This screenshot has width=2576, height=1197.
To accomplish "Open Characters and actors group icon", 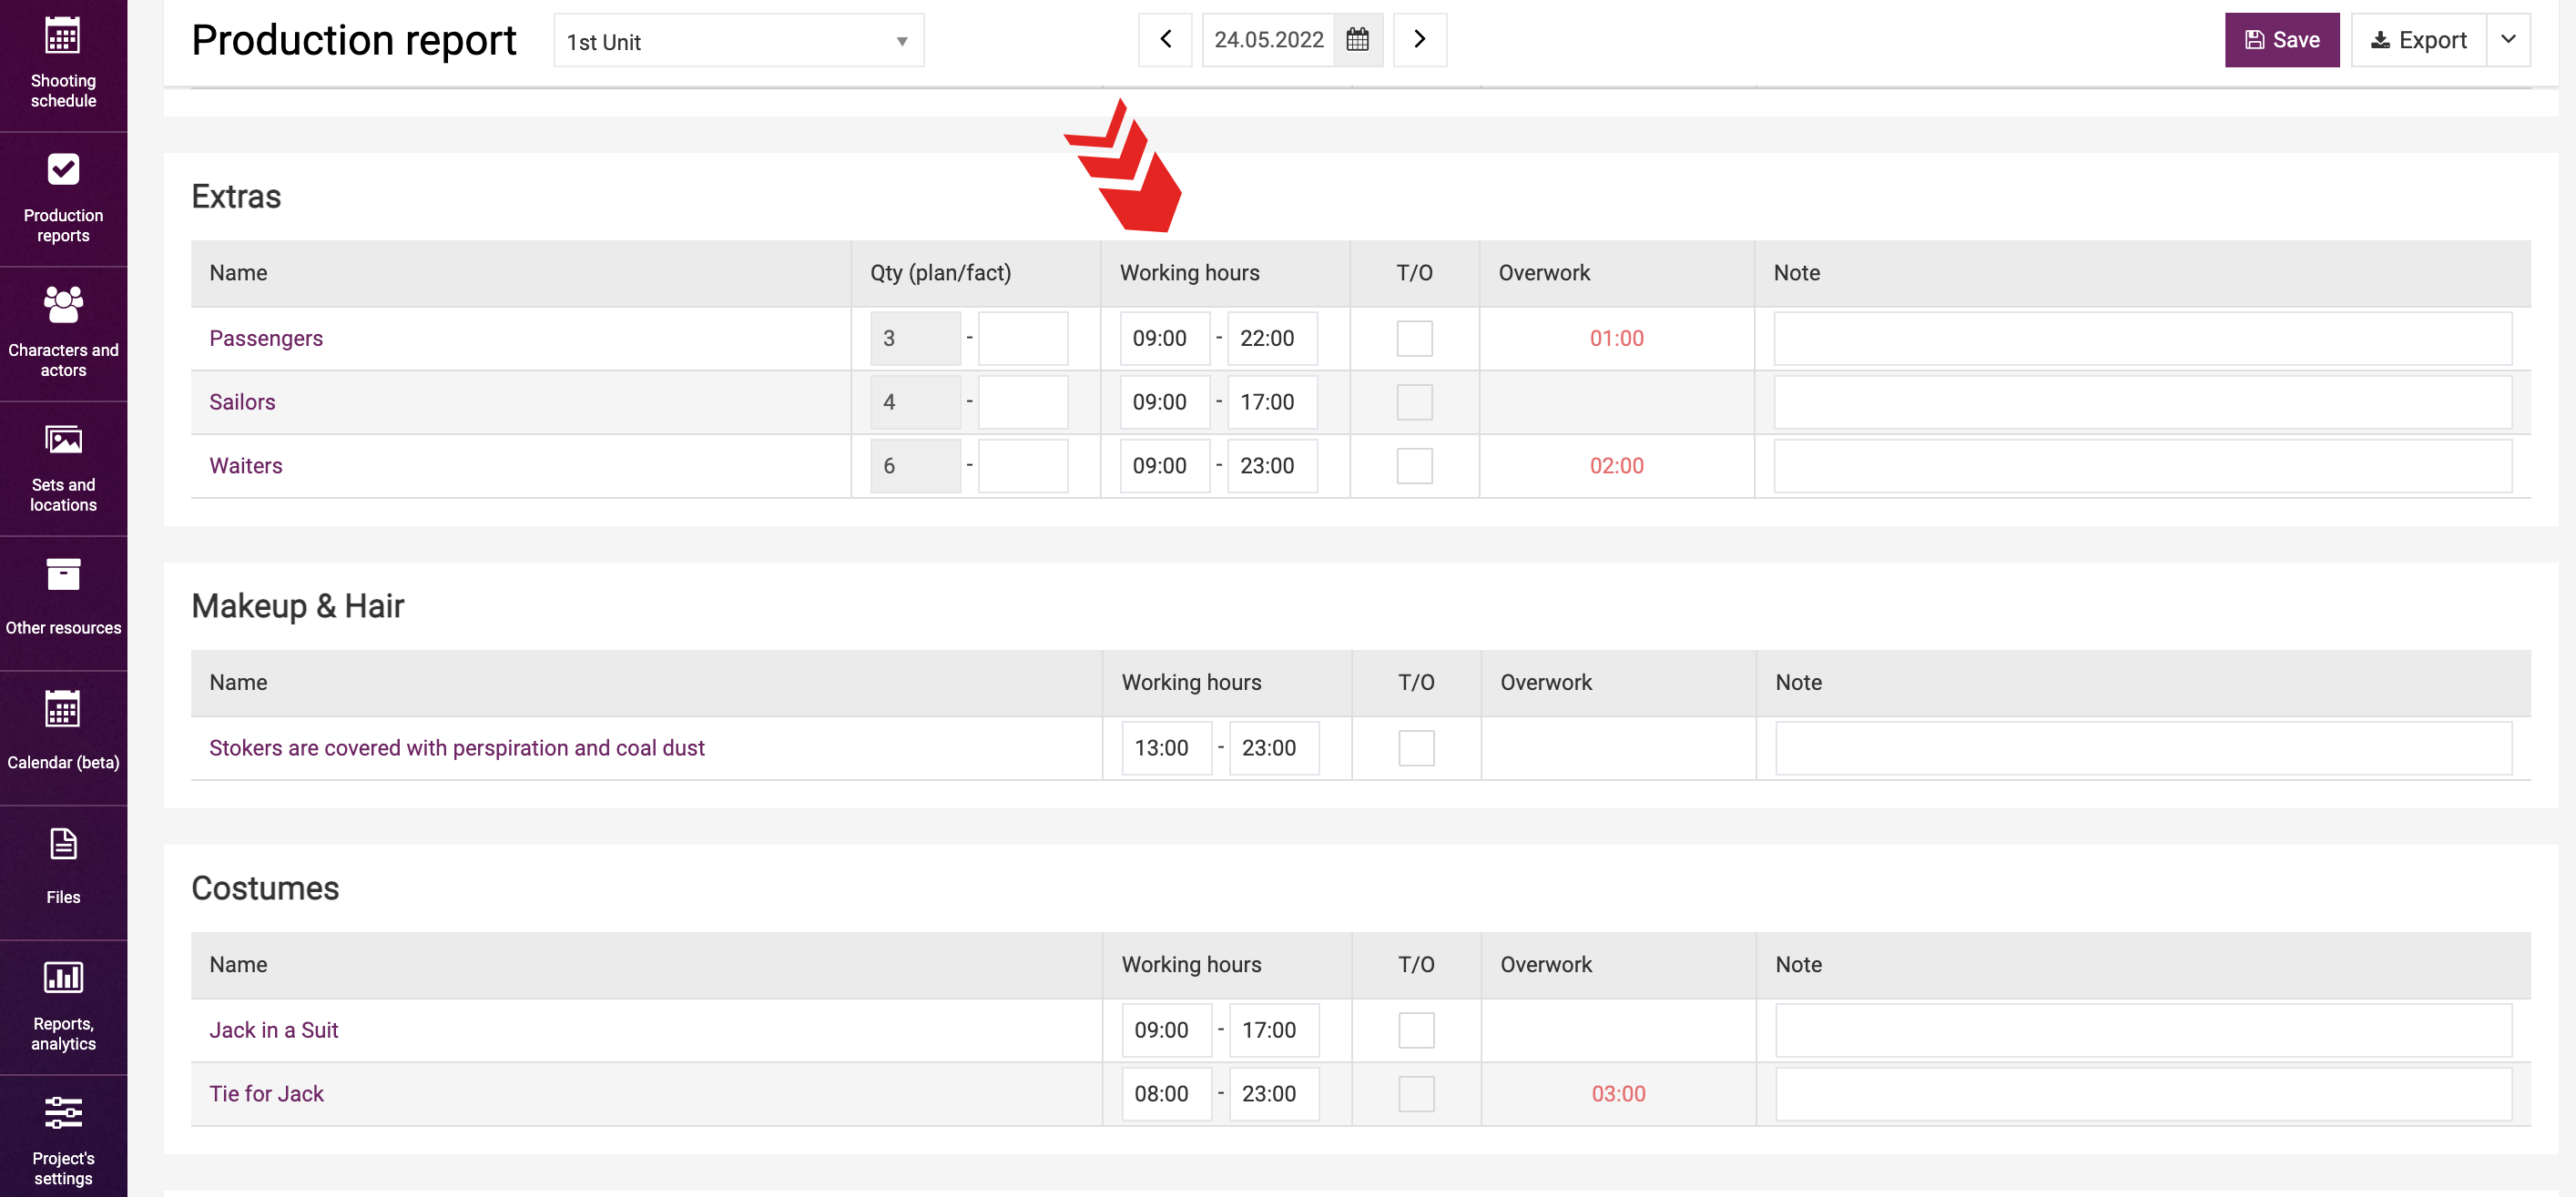I will tap(63, 304).
